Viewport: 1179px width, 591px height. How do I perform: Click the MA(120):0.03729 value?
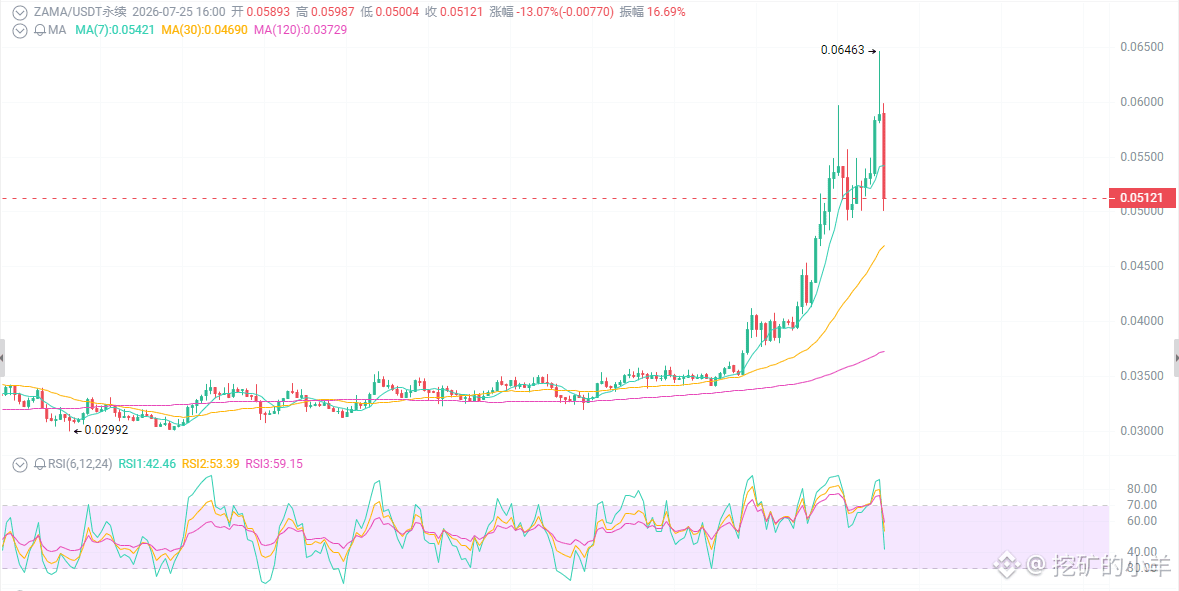[300, 30]
